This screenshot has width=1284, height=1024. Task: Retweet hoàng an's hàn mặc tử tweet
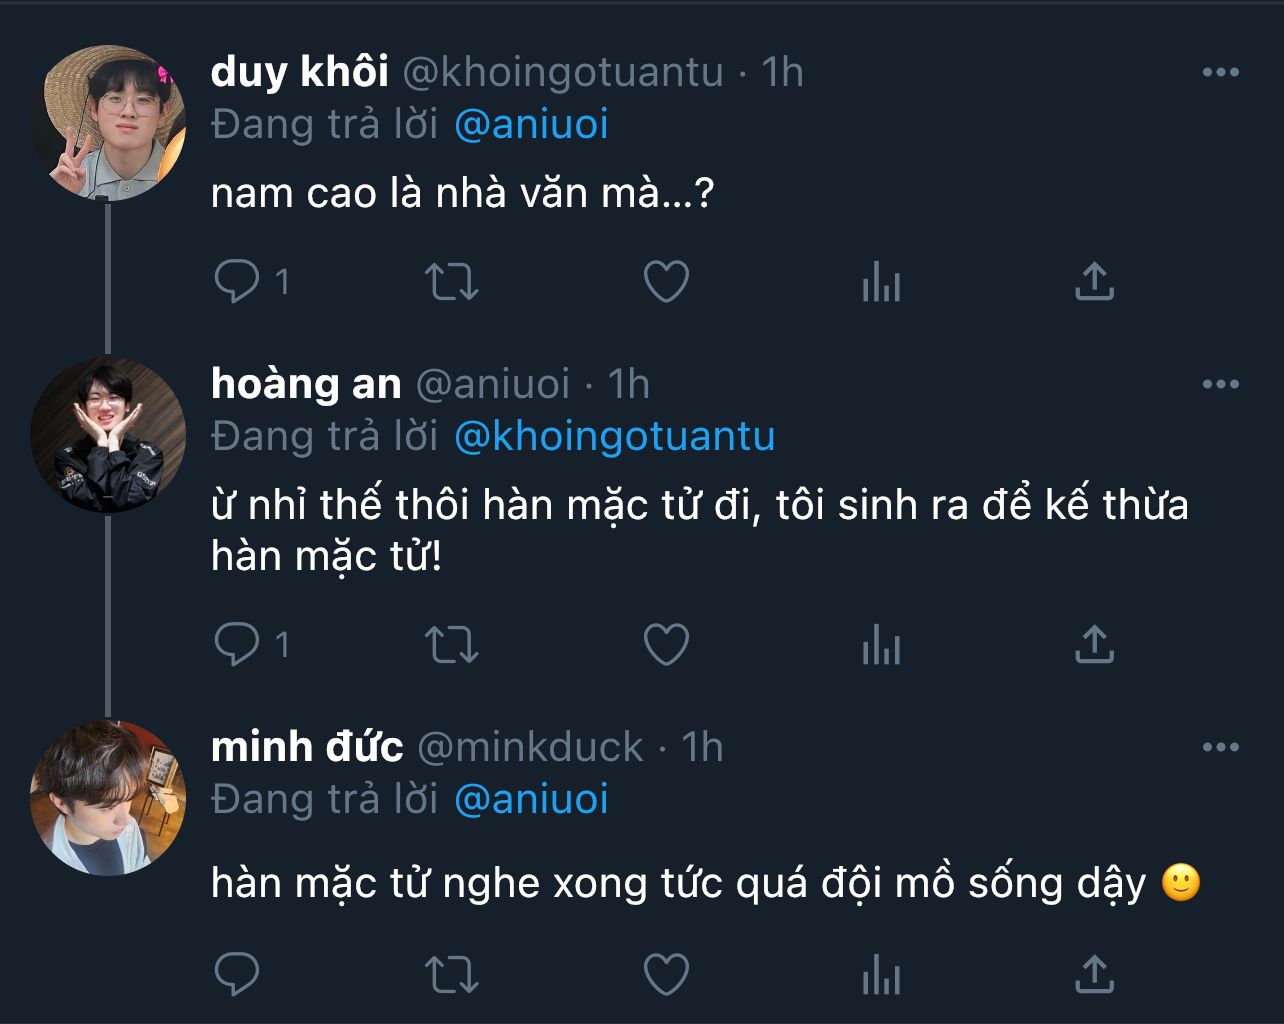pyautogui.click(x=452, y=645)
